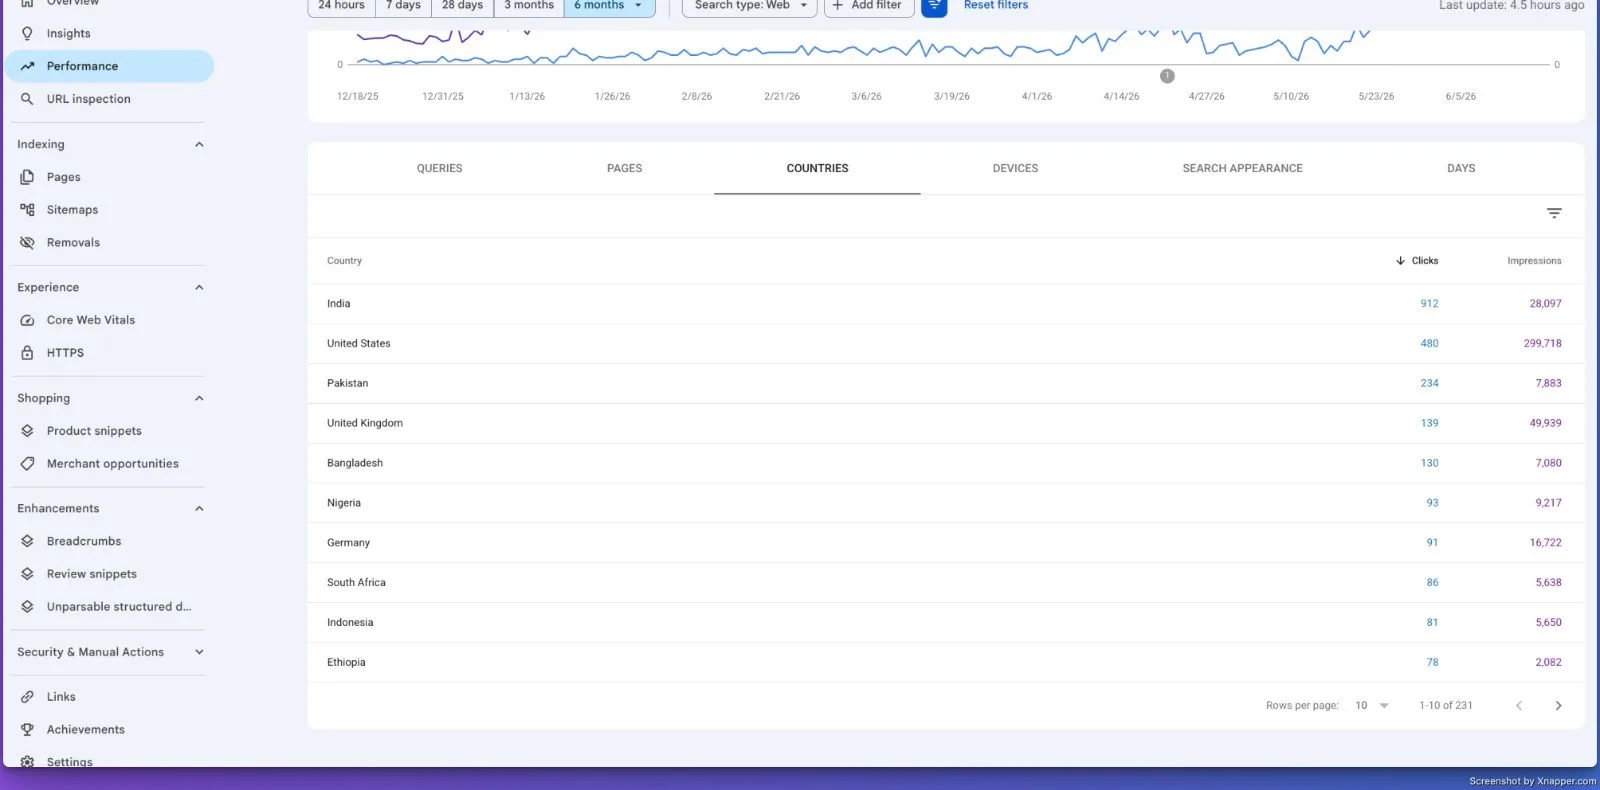The image size is (1600, 790).
Task: Click the Removals crossed-eye icon
Action: [x=27, y=243]
